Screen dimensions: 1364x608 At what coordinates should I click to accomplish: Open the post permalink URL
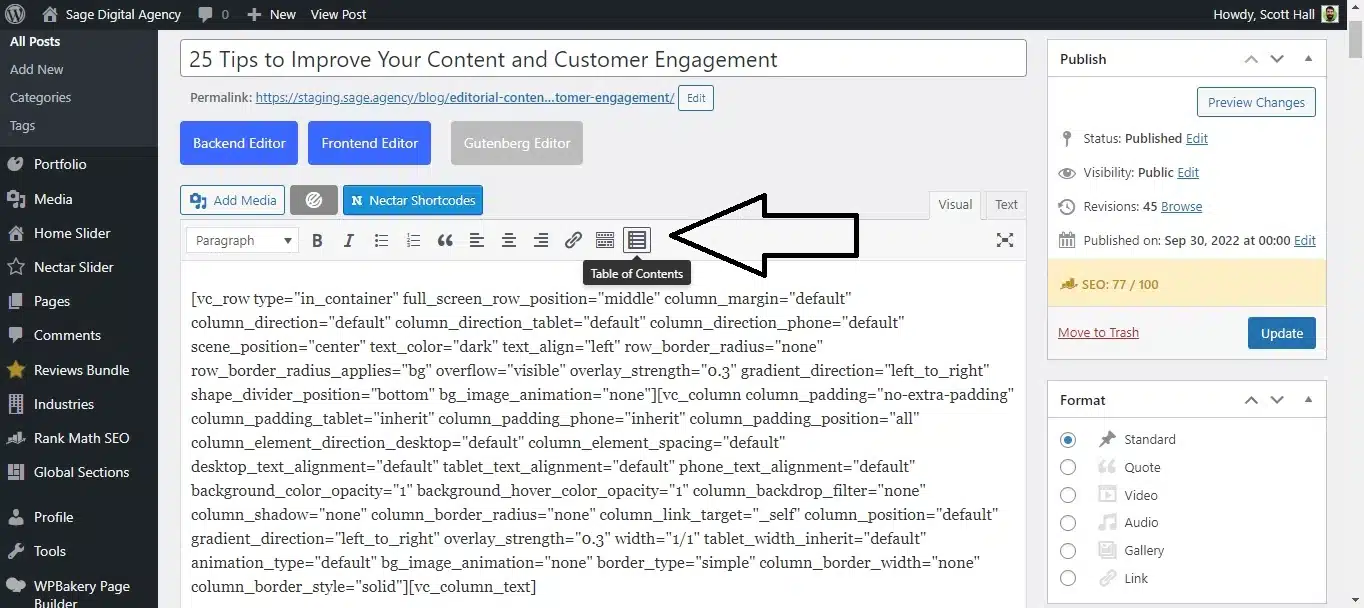pyautogui.click(x=465, y=98)
